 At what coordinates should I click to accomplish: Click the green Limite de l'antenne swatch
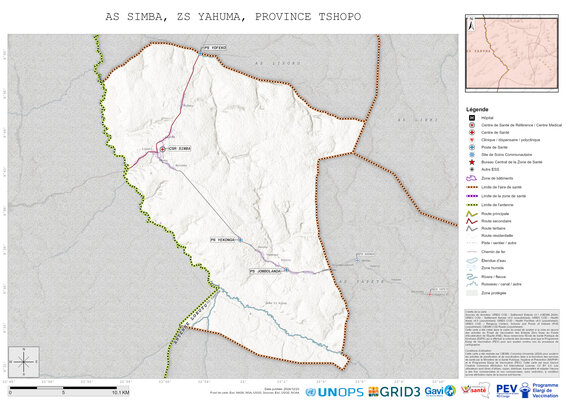click(x=472, y=205)
